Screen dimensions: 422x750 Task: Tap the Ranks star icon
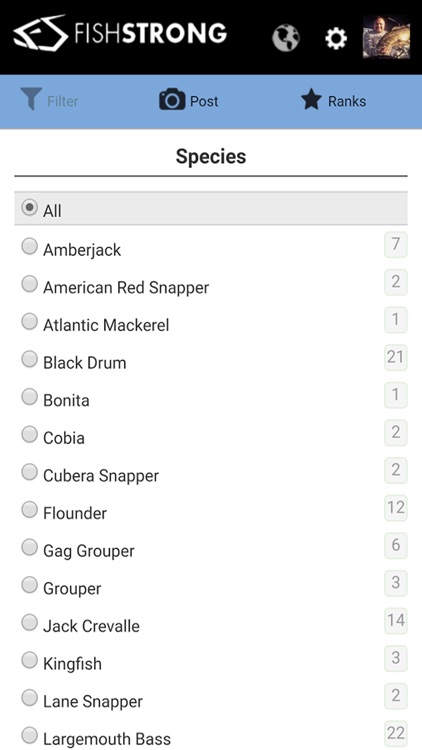(x=311, y=100)
